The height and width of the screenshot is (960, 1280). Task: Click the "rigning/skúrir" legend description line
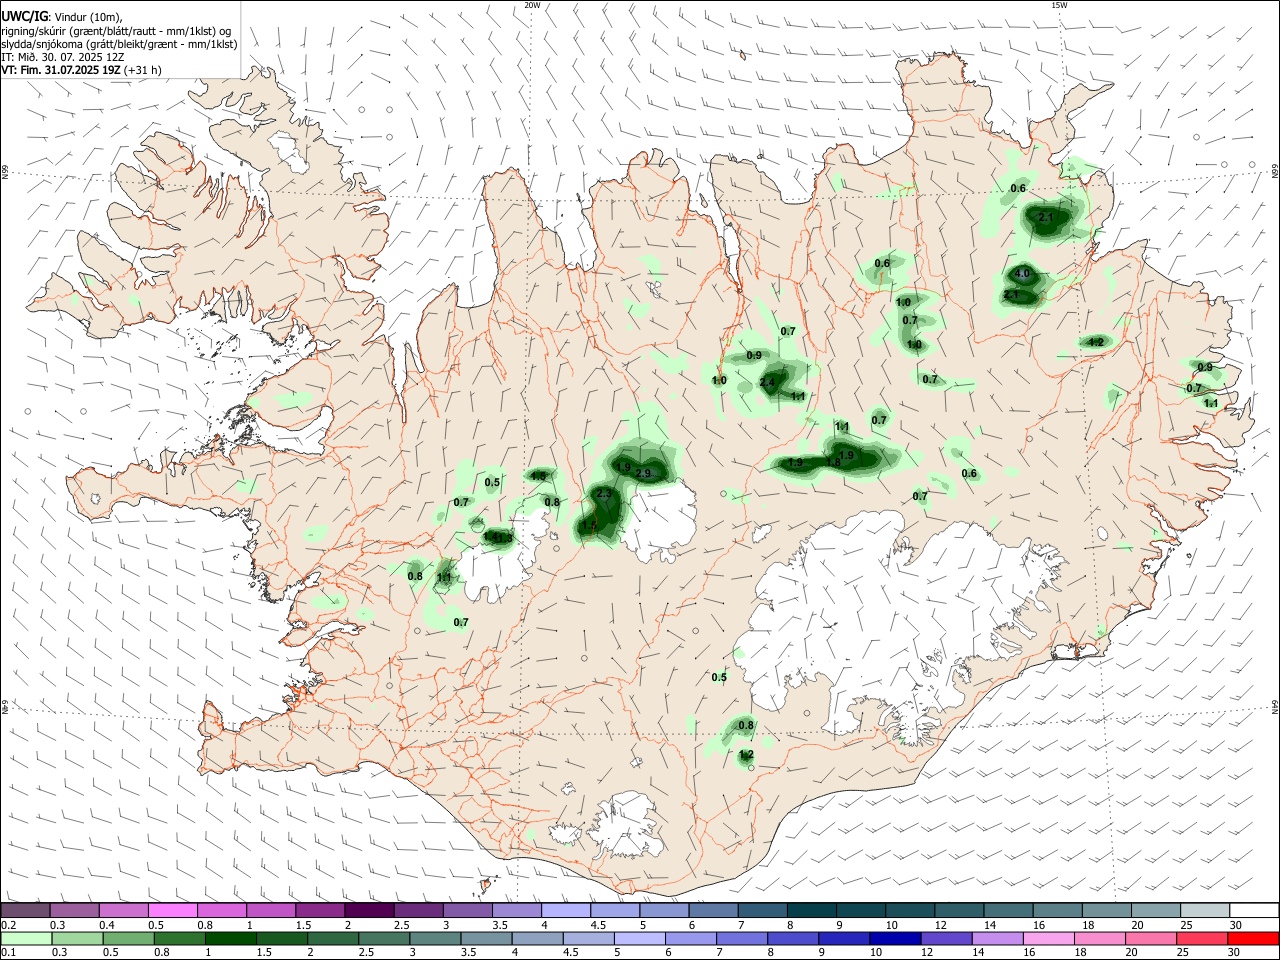pos(115,31)
